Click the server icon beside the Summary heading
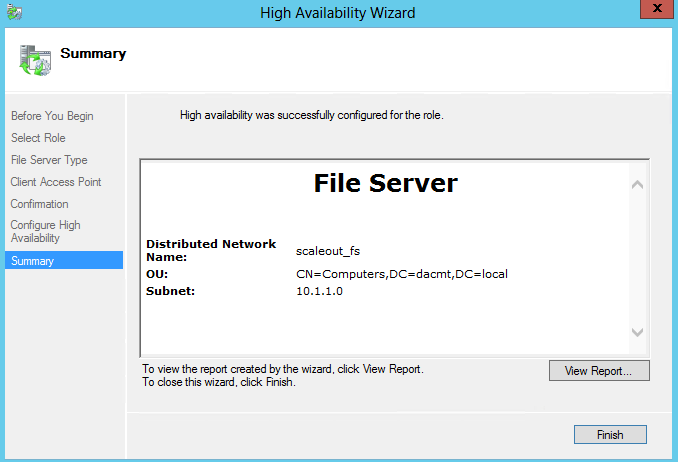This screenshot has height=462, width=678. point(35,60)
